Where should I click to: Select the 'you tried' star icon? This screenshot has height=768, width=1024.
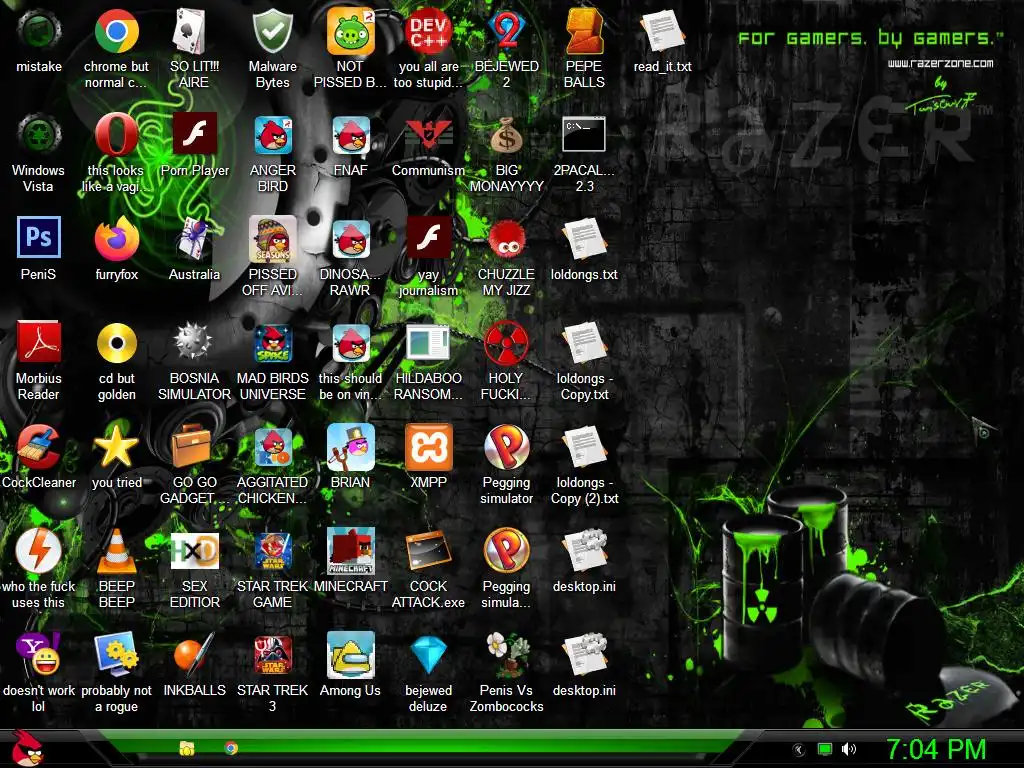point(116,446)
